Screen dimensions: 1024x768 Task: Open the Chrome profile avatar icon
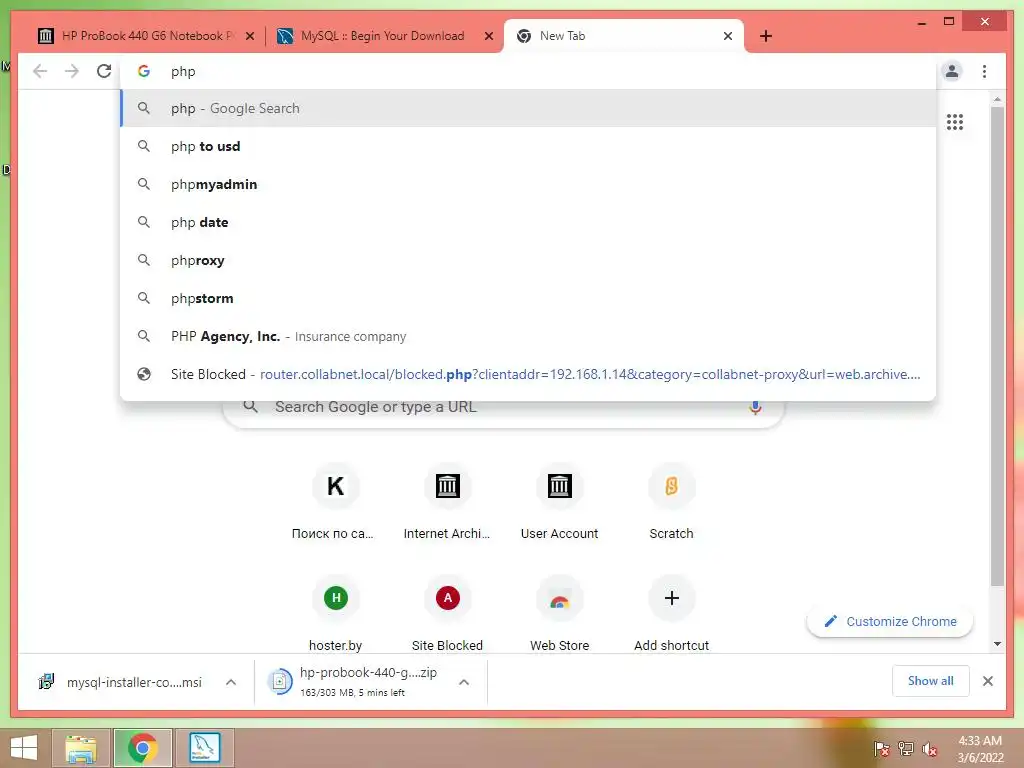[952, 71]
